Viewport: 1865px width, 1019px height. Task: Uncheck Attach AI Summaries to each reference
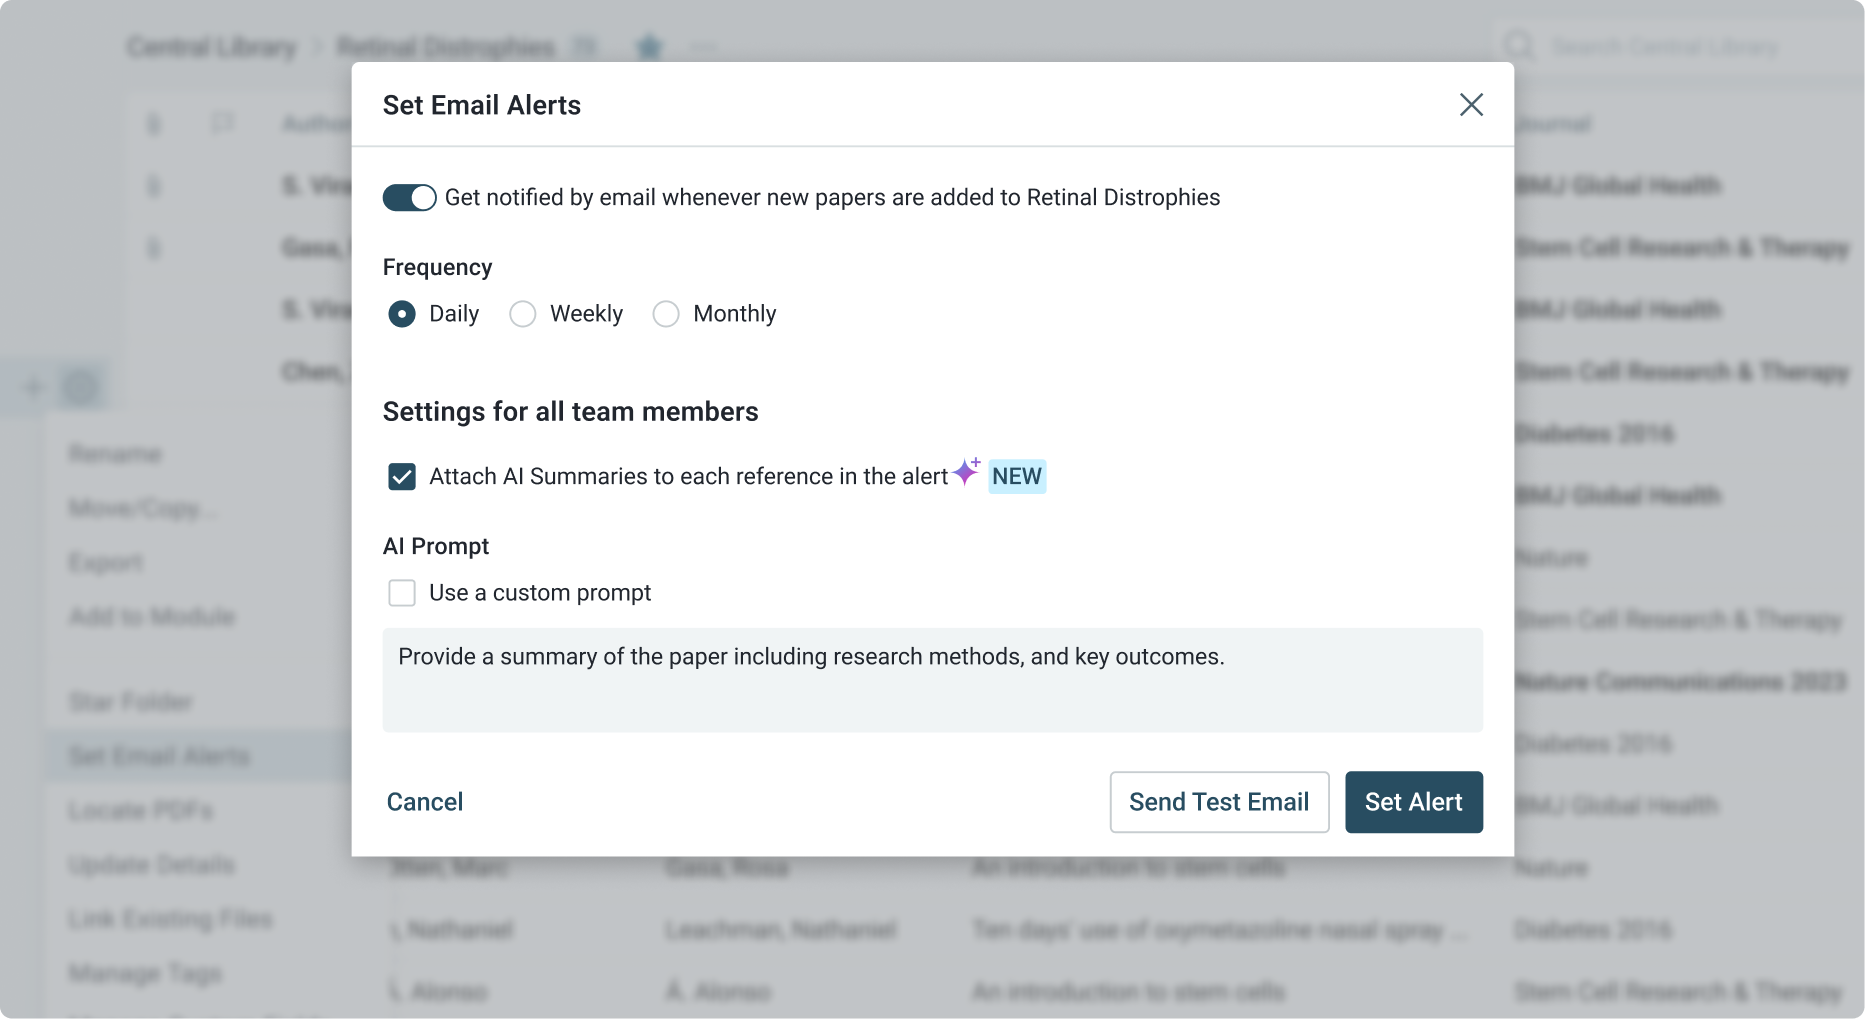[401, 476]
